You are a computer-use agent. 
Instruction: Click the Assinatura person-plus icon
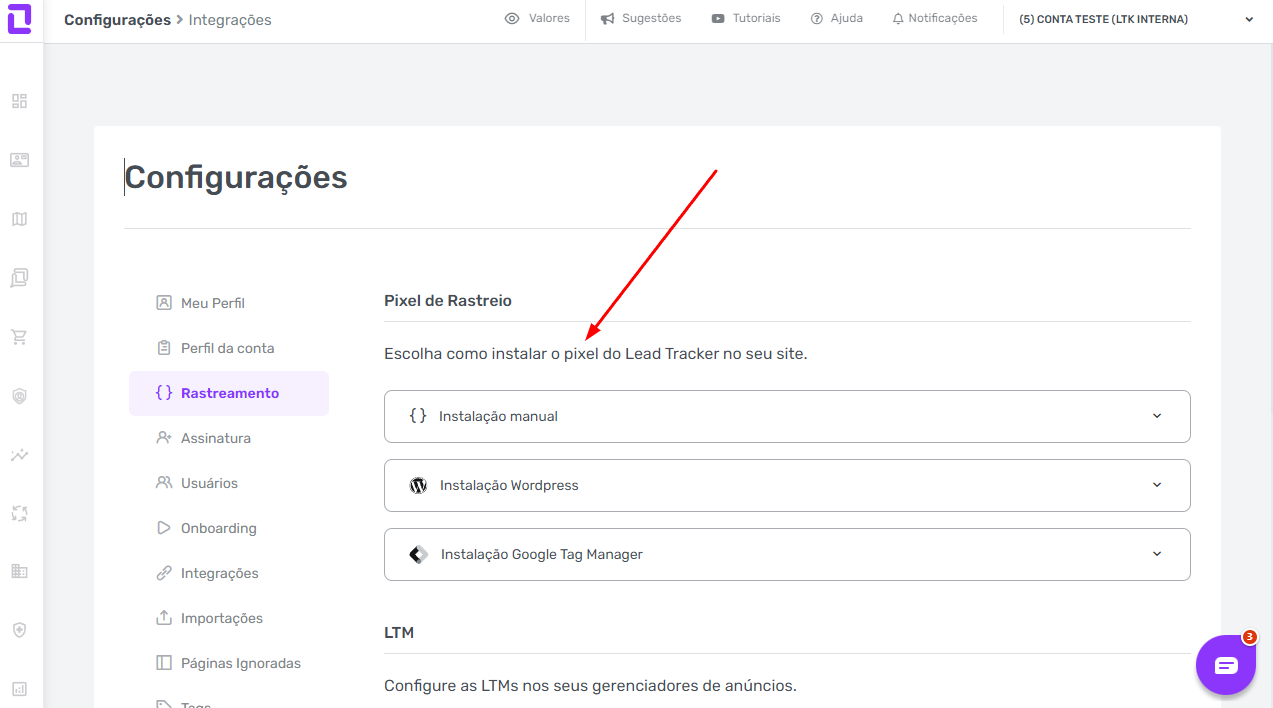pos(164,438)
